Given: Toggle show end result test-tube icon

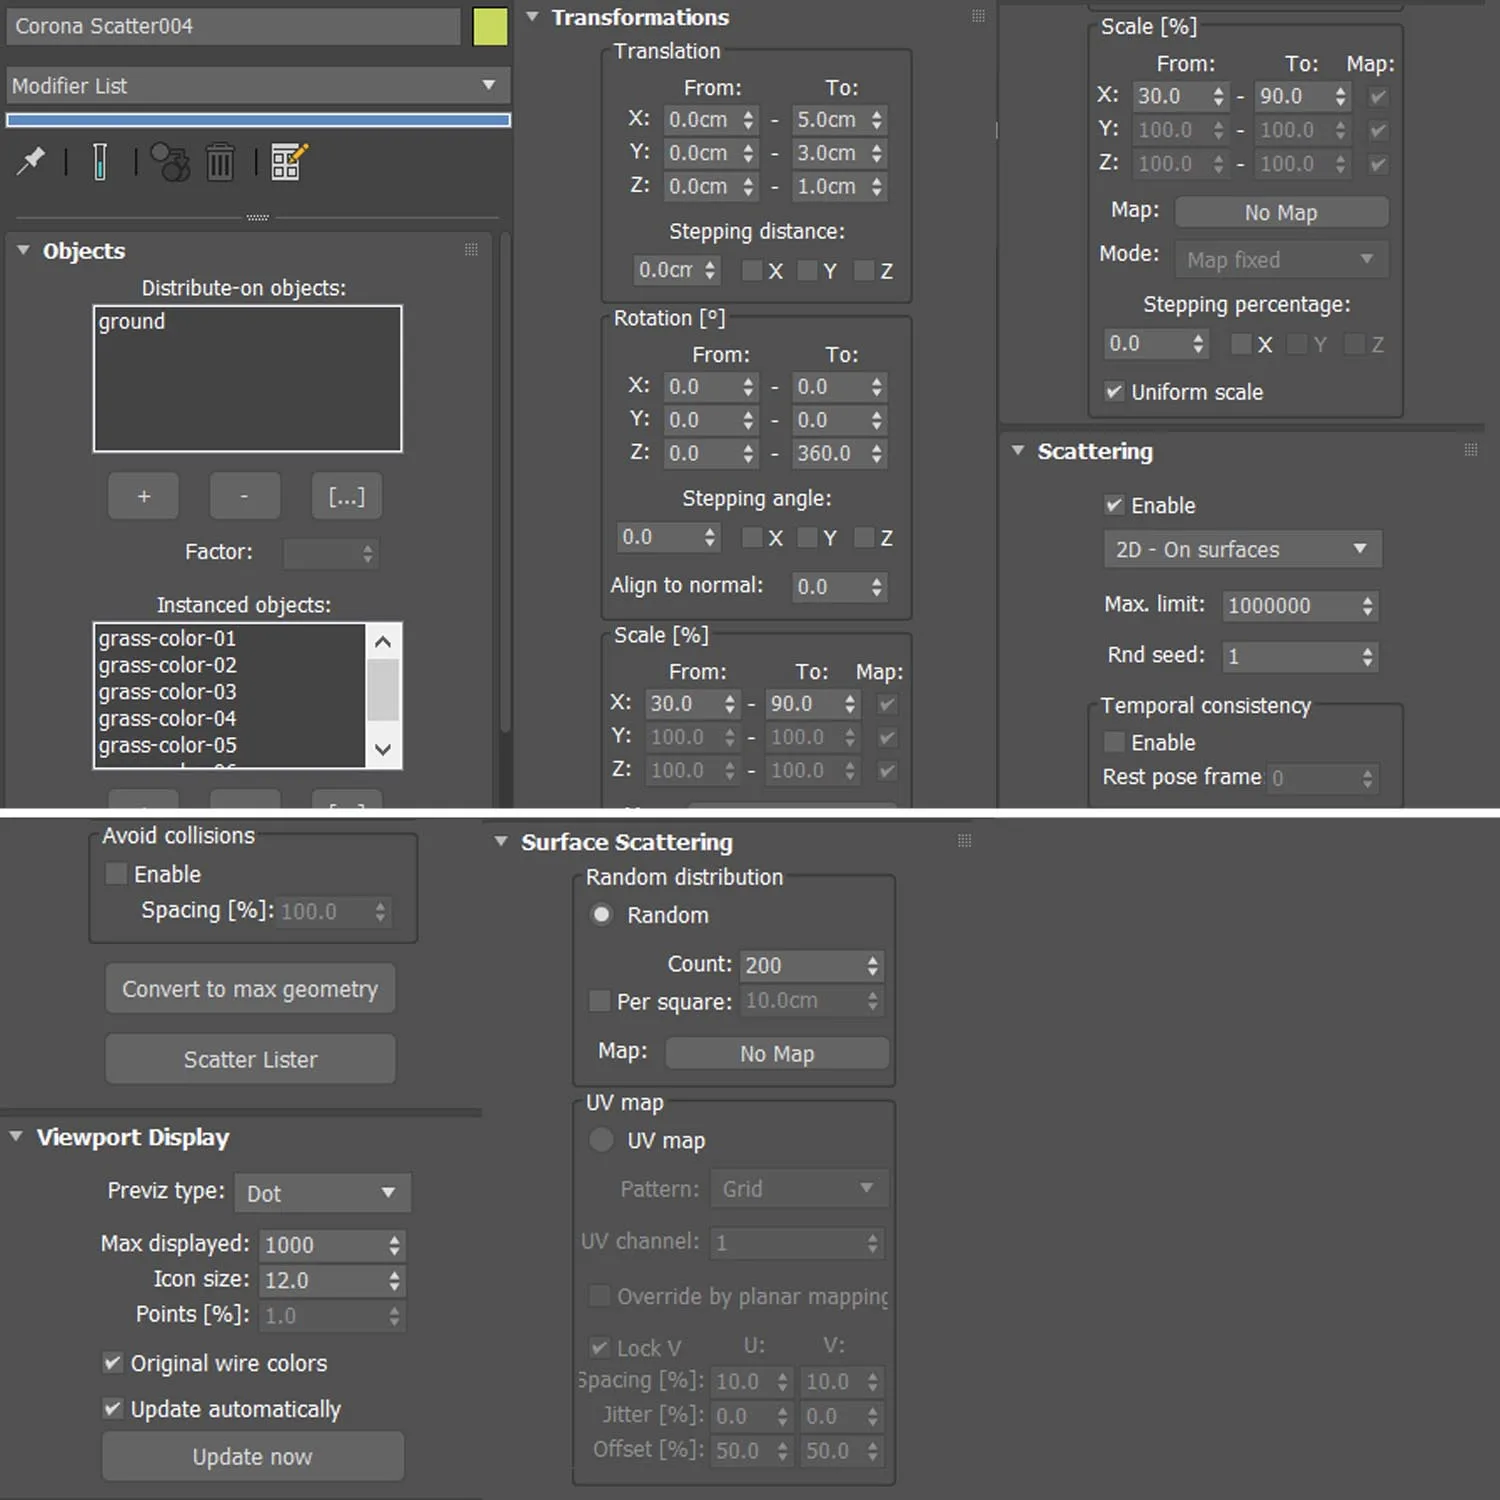Looking at the screenshot, I should (x=99, y=161).
